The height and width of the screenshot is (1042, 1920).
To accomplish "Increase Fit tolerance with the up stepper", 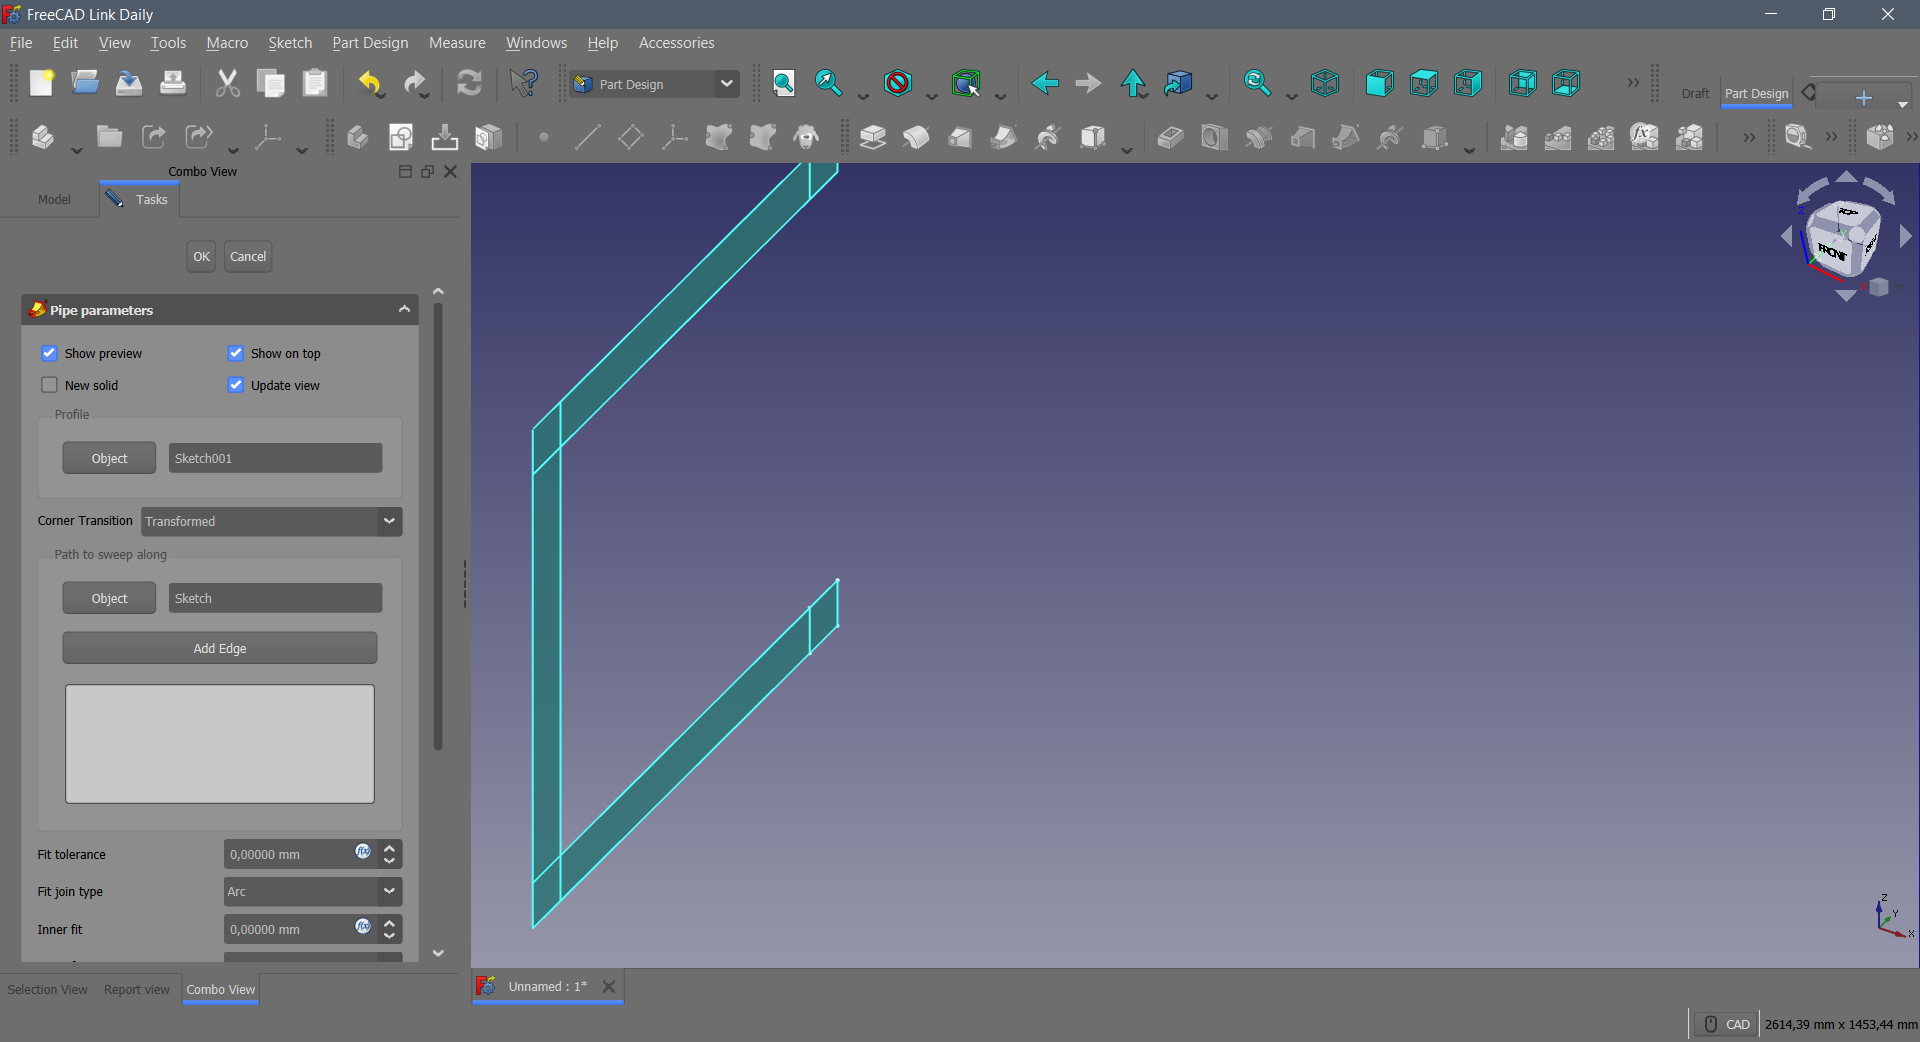I will pyautogui.click(x=389, y=848).
